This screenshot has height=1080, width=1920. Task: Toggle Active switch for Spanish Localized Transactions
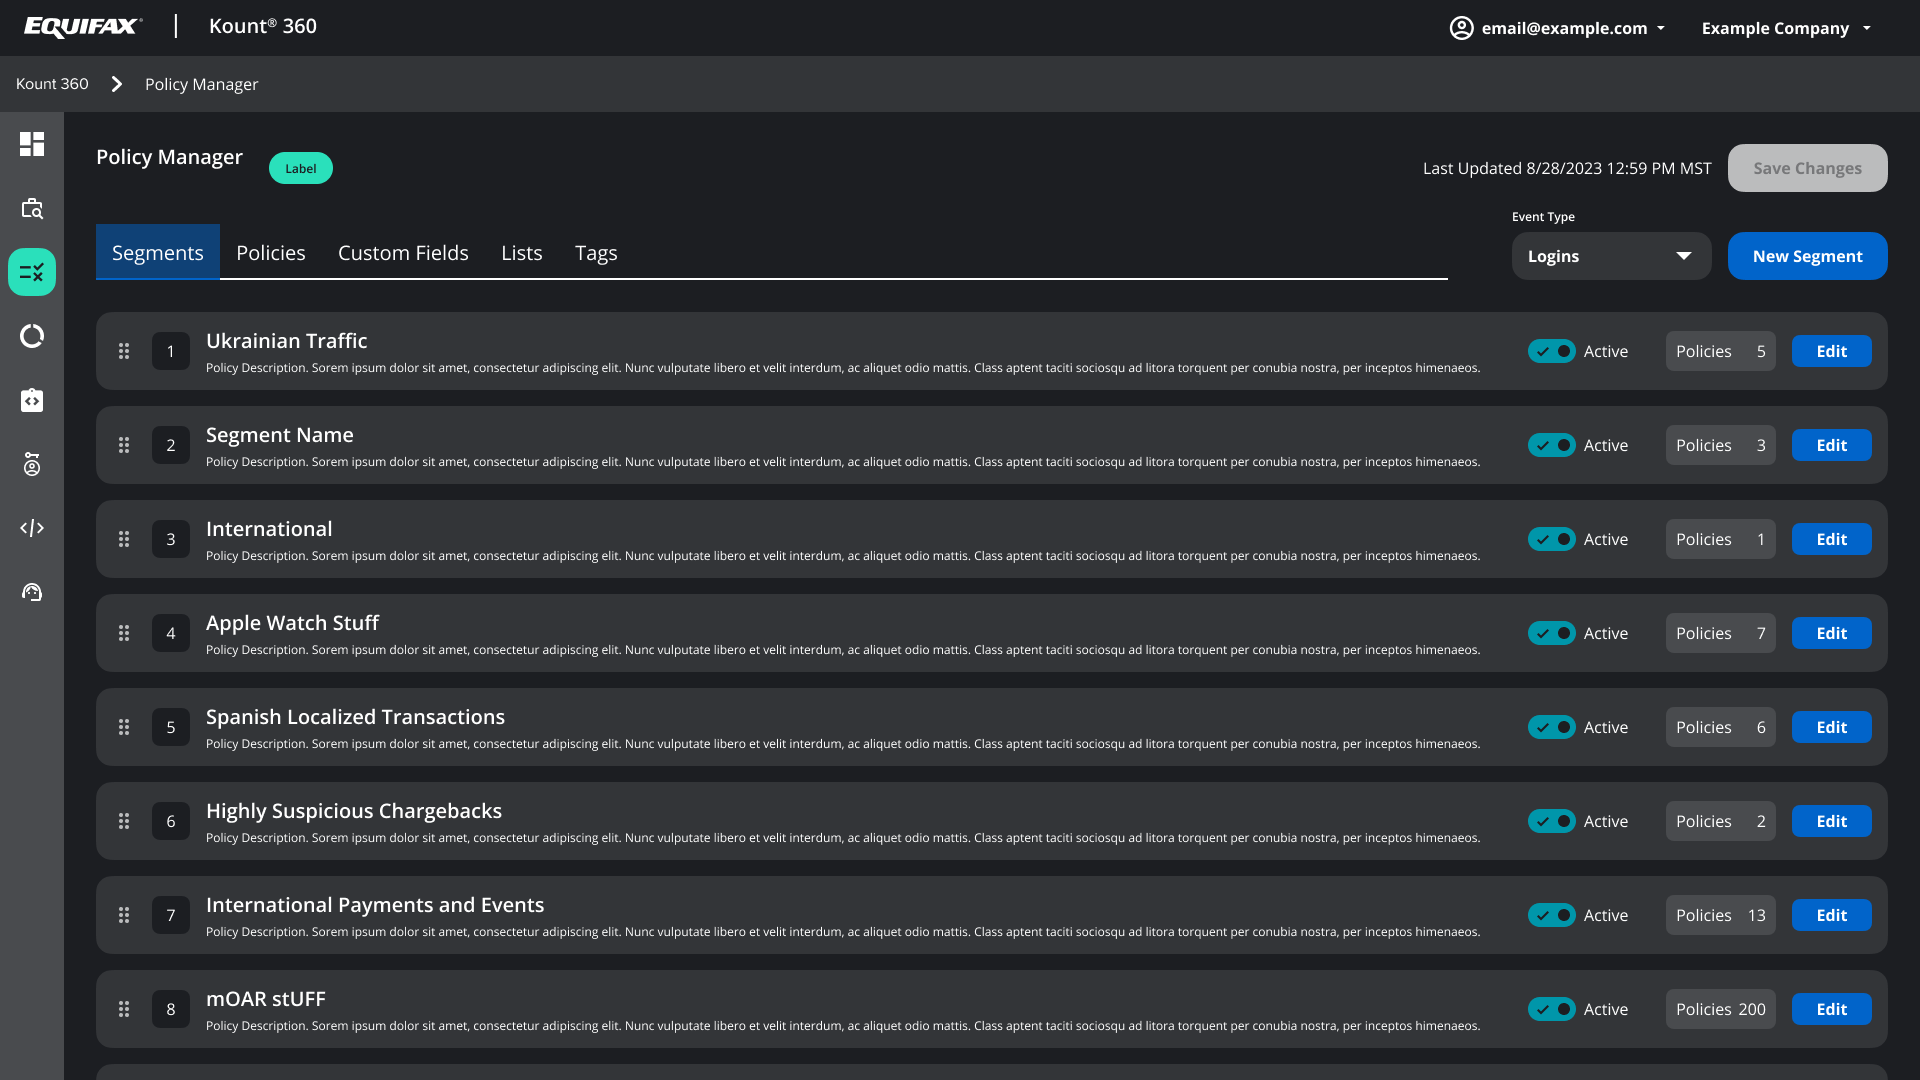point(1552,727)
